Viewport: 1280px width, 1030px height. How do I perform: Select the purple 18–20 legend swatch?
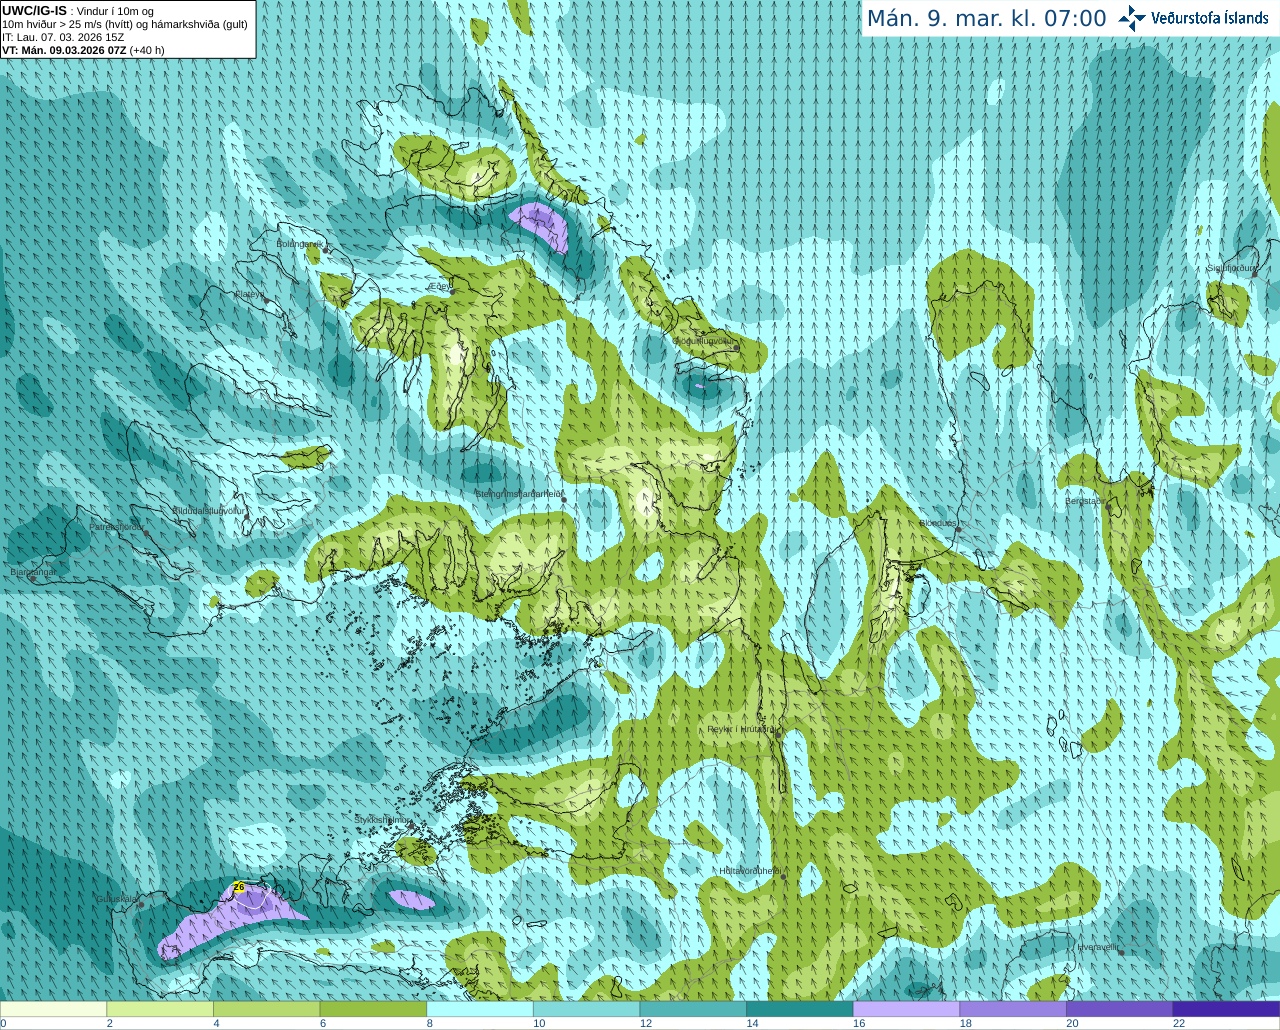pyautogui.click(x=1013, y=1009)
